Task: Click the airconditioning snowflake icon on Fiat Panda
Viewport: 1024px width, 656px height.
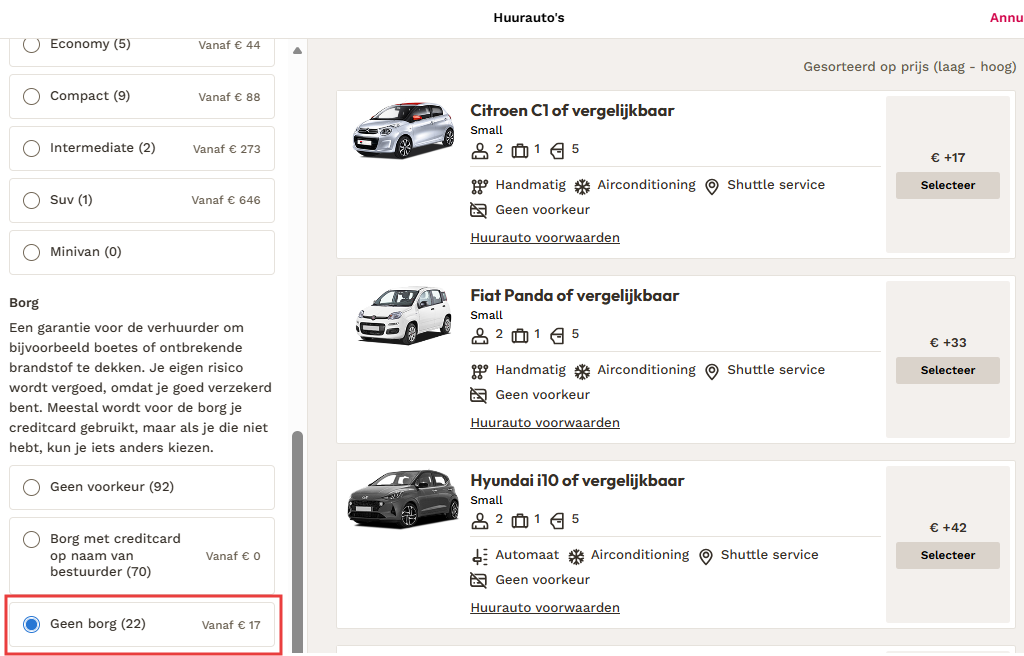Action: click(582, 372)
